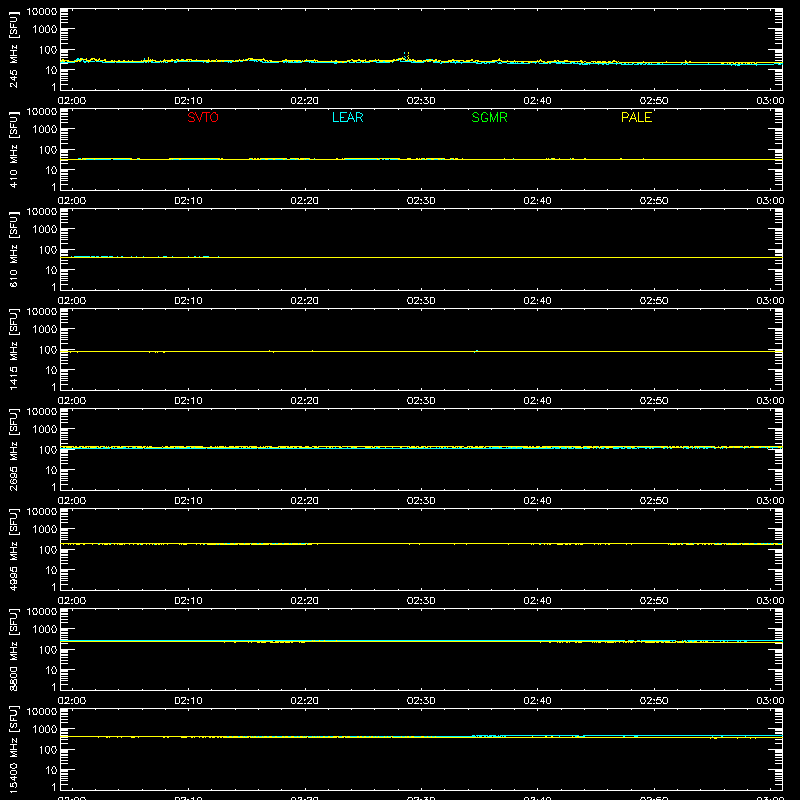Click the 100 y-axis value of the 610 MHz plot
800x800 pixels.
[x=48, y=249]
